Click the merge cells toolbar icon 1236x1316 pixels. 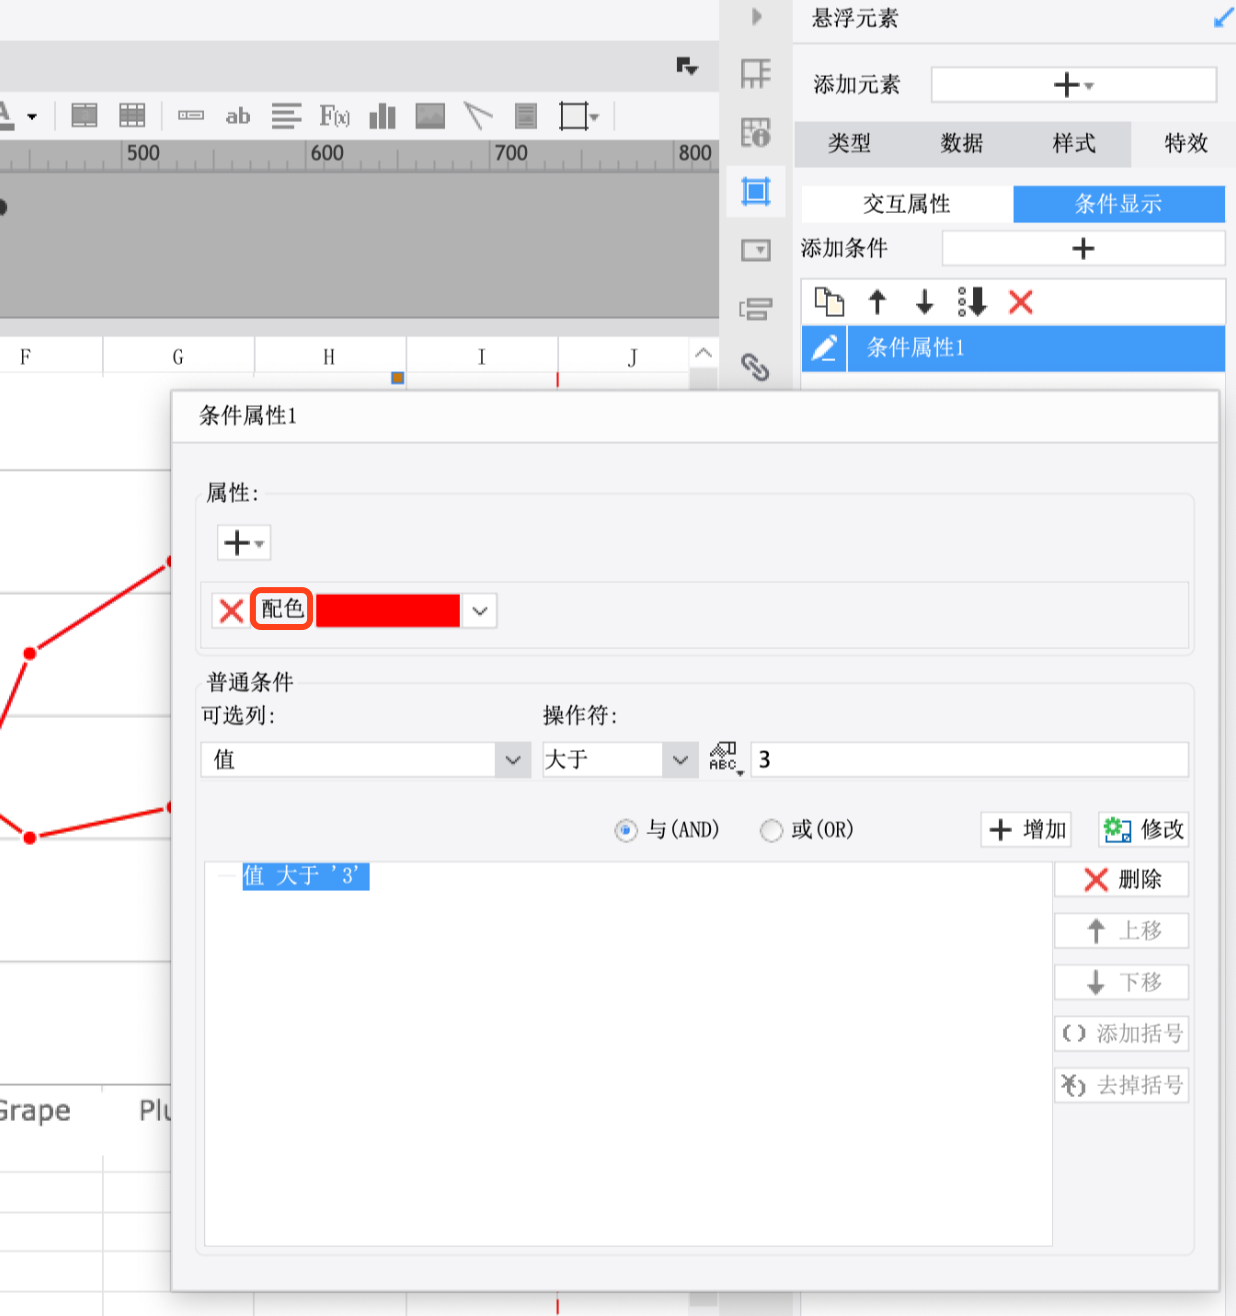[84, 116]
